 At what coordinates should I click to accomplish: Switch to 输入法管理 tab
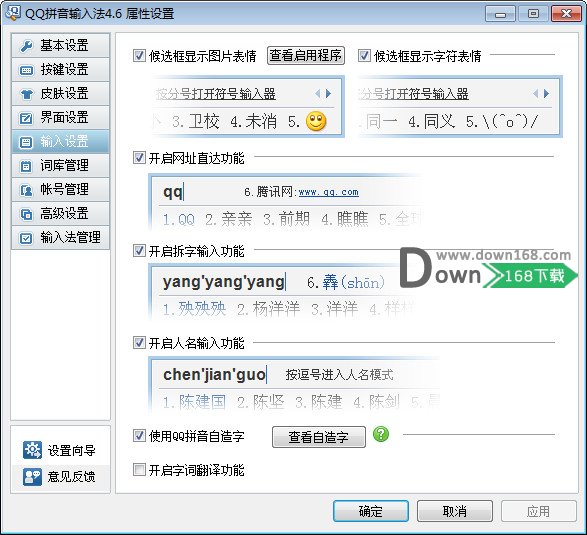[60, 238]
